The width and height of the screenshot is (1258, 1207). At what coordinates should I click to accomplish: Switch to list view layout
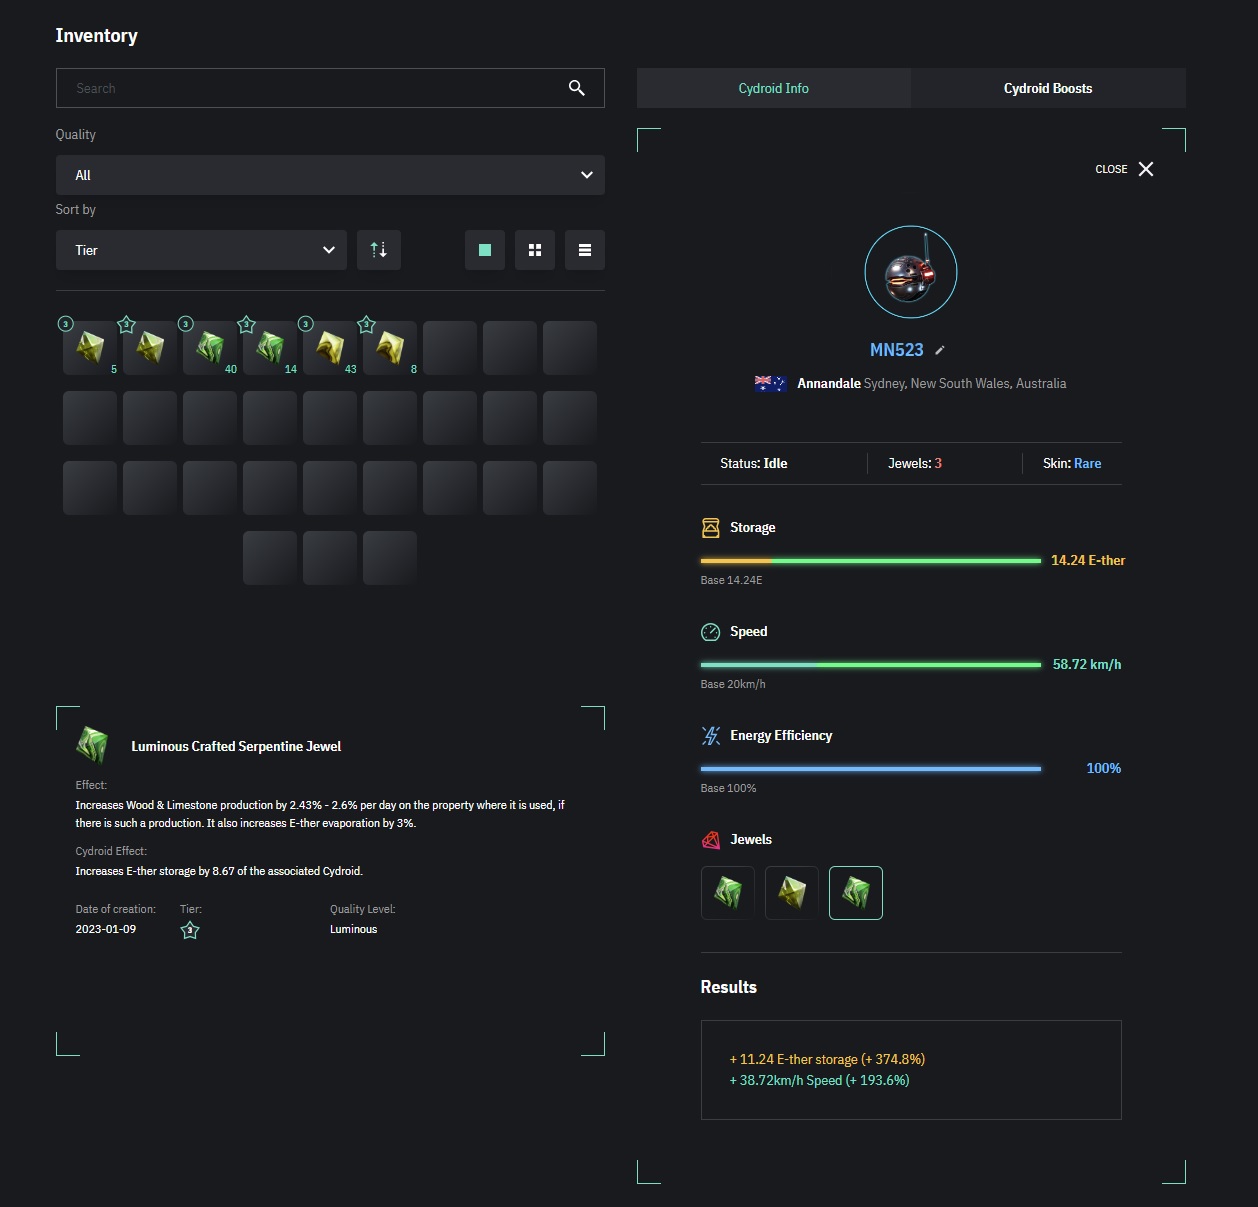pos(585,250)
